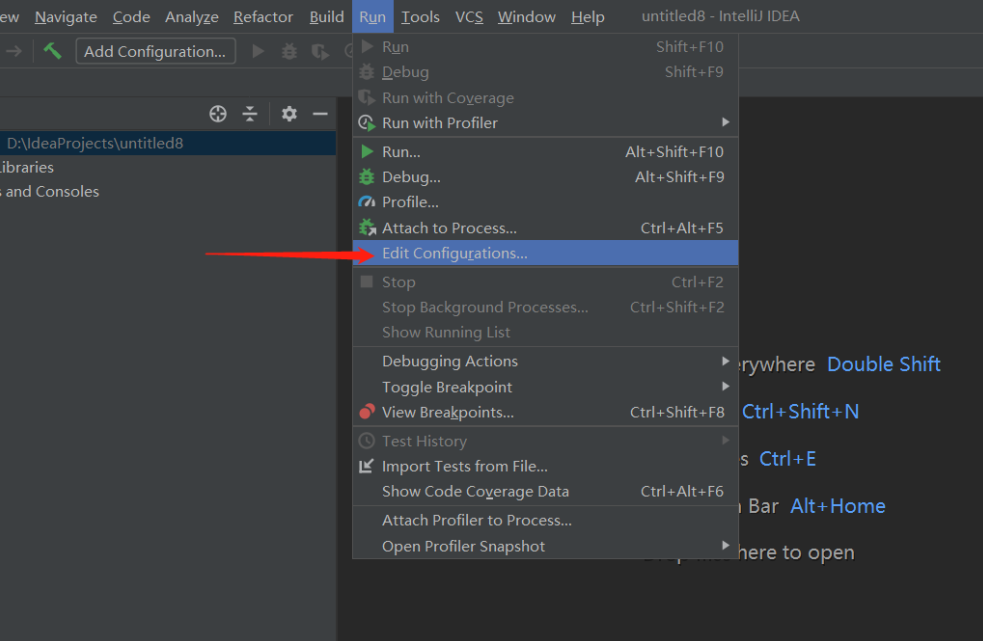Choose Import Tests from File... entry
The height and width of the screenshot is (641, 983).
click(545, 466)
